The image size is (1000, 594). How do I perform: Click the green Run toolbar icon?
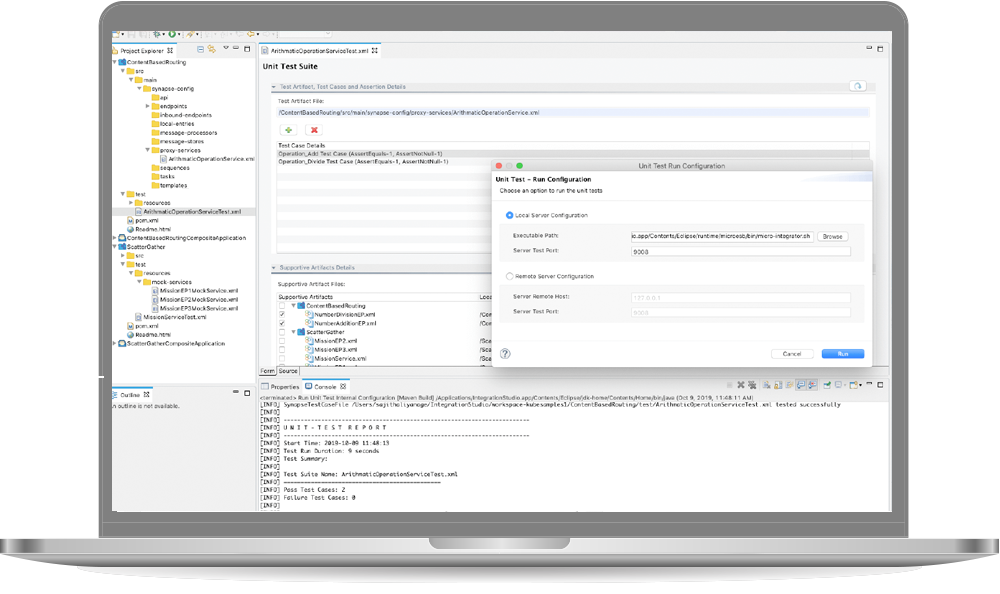172,34
